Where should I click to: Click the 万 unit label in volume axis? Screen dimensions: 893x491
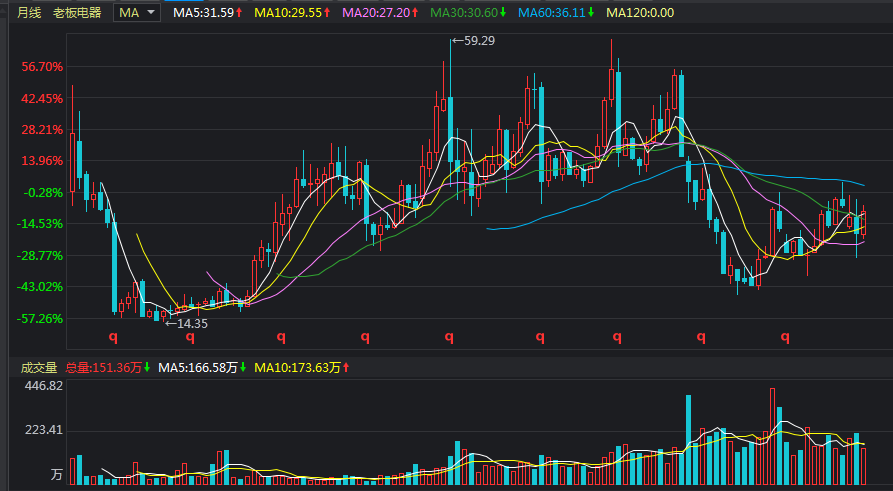pyautogui.click(x=56, y=474)
